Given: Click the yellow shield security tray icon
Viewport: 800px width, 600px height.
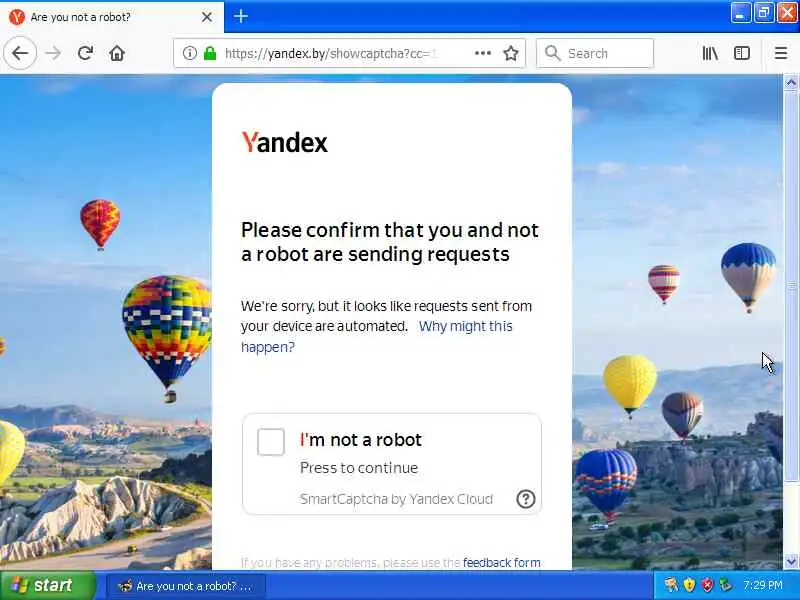Looking at the screenshot, I should 689,585.
